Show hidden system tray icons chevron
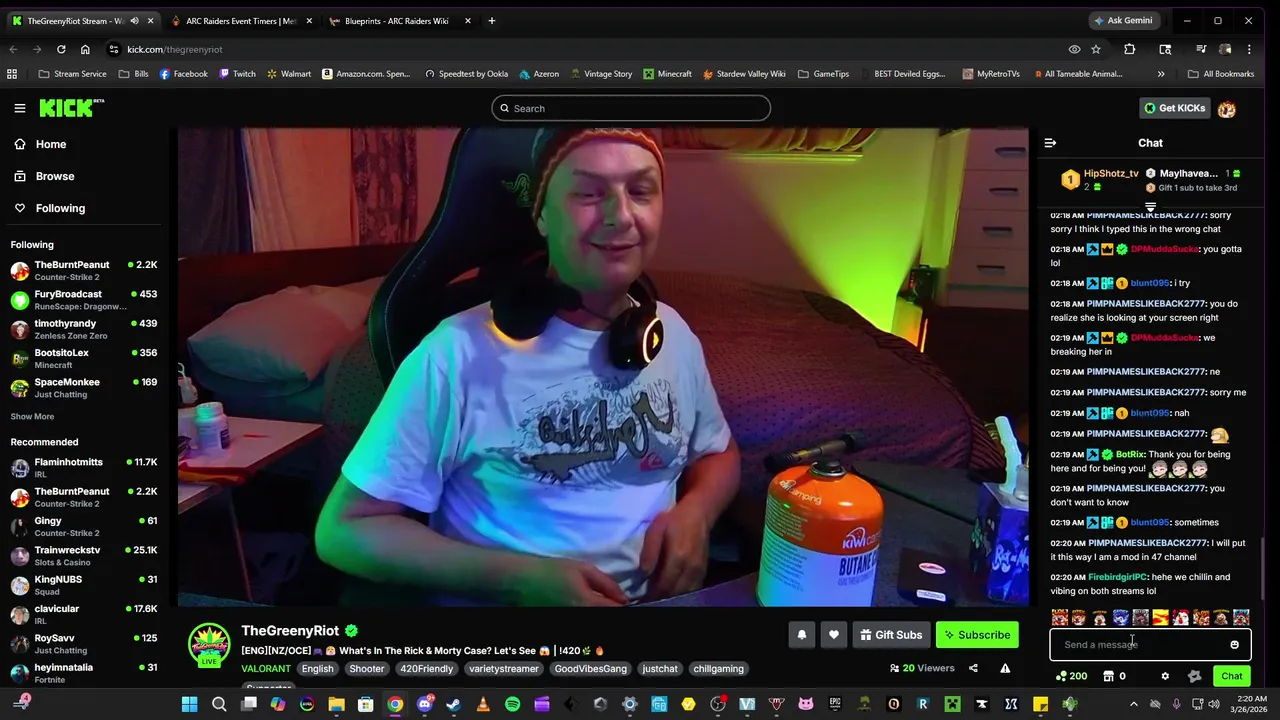 1133,704
